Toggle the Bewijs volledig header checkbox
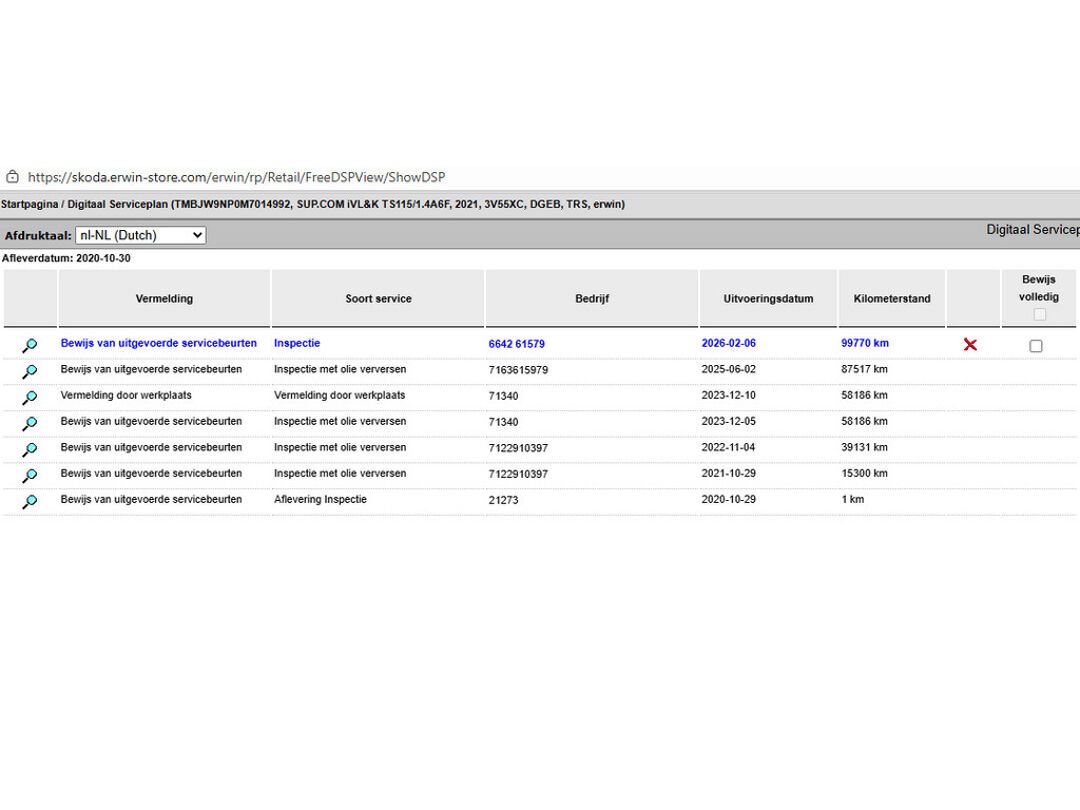Image resolution: width=1080 pixels, height=810 pixels. [1039, 314]
